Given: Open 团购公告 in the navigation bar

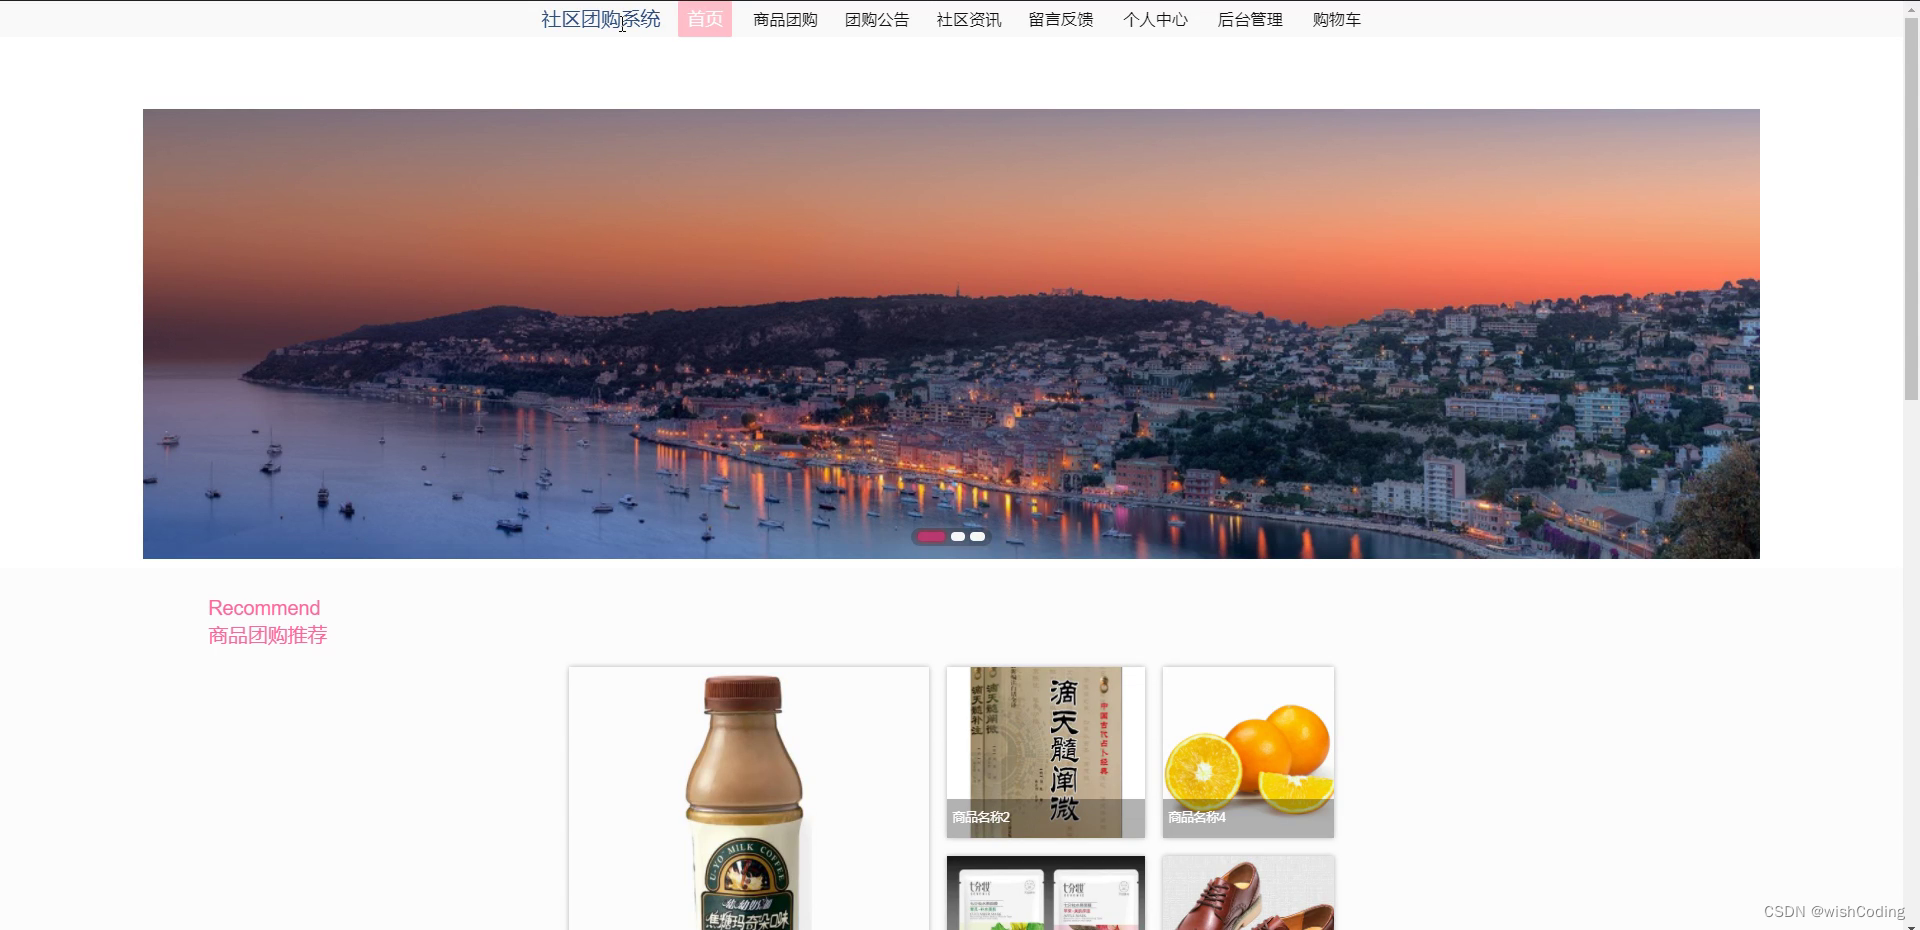Looking at the screenshot, I should pos(877,20).
